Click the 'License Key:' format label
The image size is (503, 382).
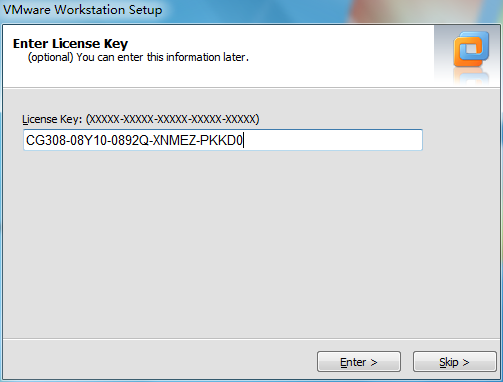141,119
